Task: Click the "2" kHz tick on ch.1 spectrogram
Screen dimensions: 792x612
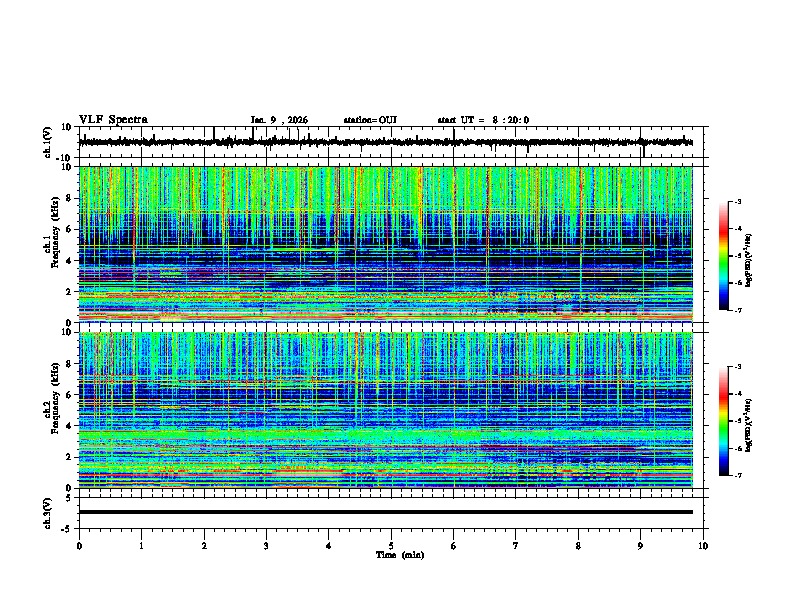Action: (69, 291)
